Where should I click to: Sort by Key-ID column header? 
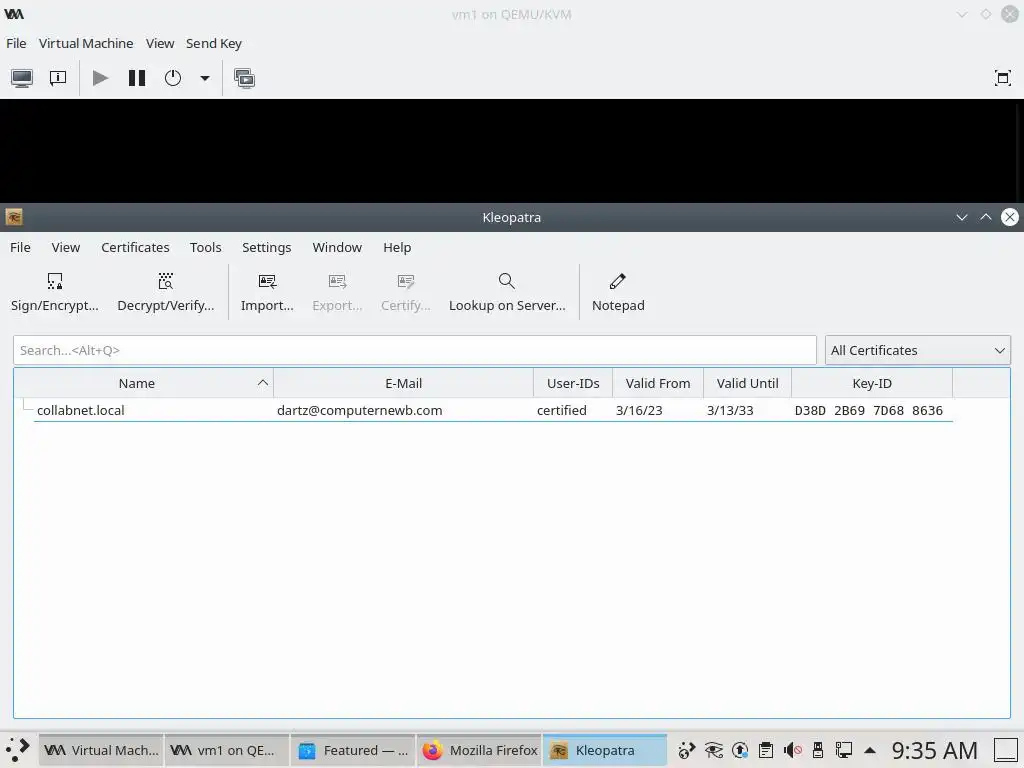[872, 383]
